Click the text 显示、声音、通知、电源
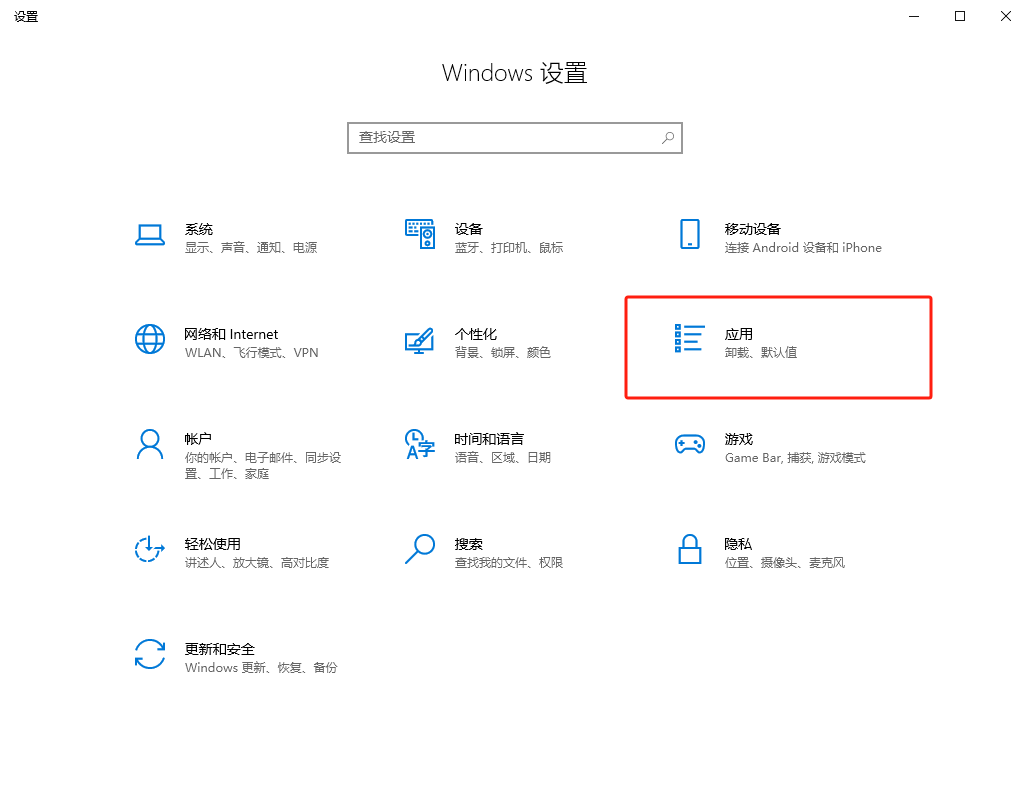Screen dimensions: 1029x801 [x=251, y=247]
